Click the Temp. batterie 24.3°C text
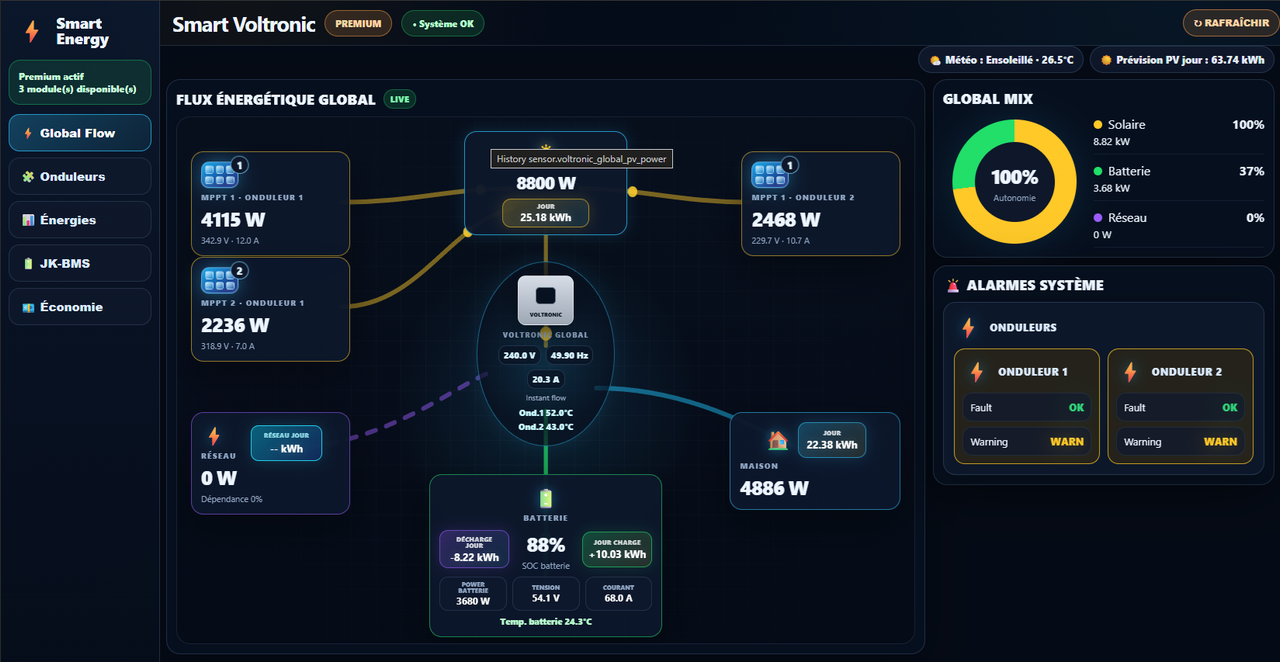This screenshot has width=1280, height=662. [x=546, y=622]
